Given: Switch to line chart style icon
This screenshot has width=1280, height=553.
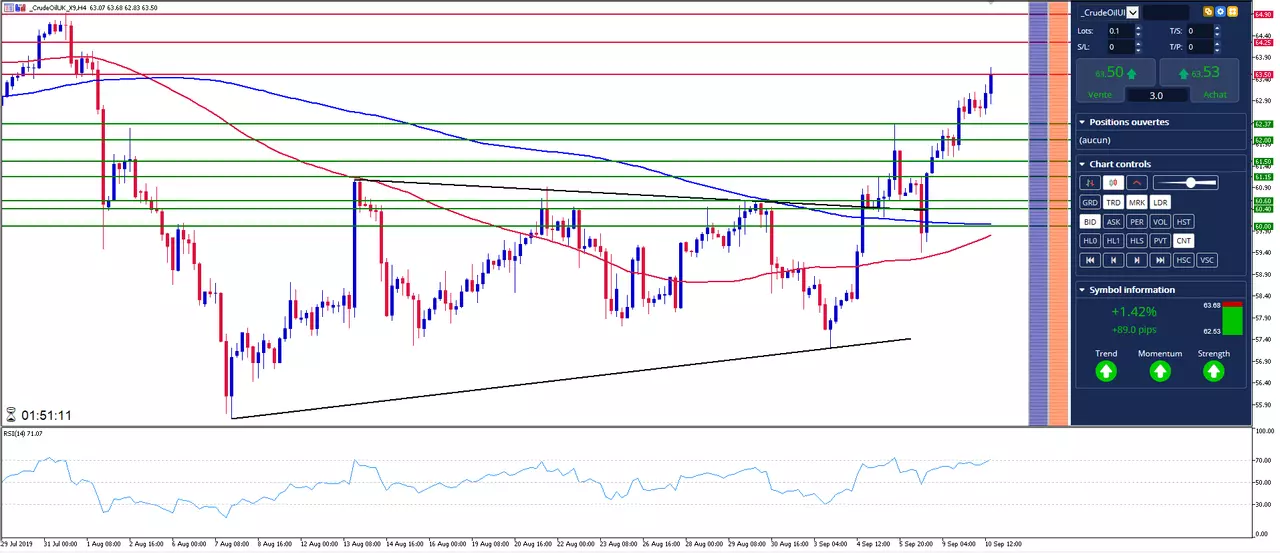Looking at the screenshot, I should pyautogui.click(x=1138, y=183).
